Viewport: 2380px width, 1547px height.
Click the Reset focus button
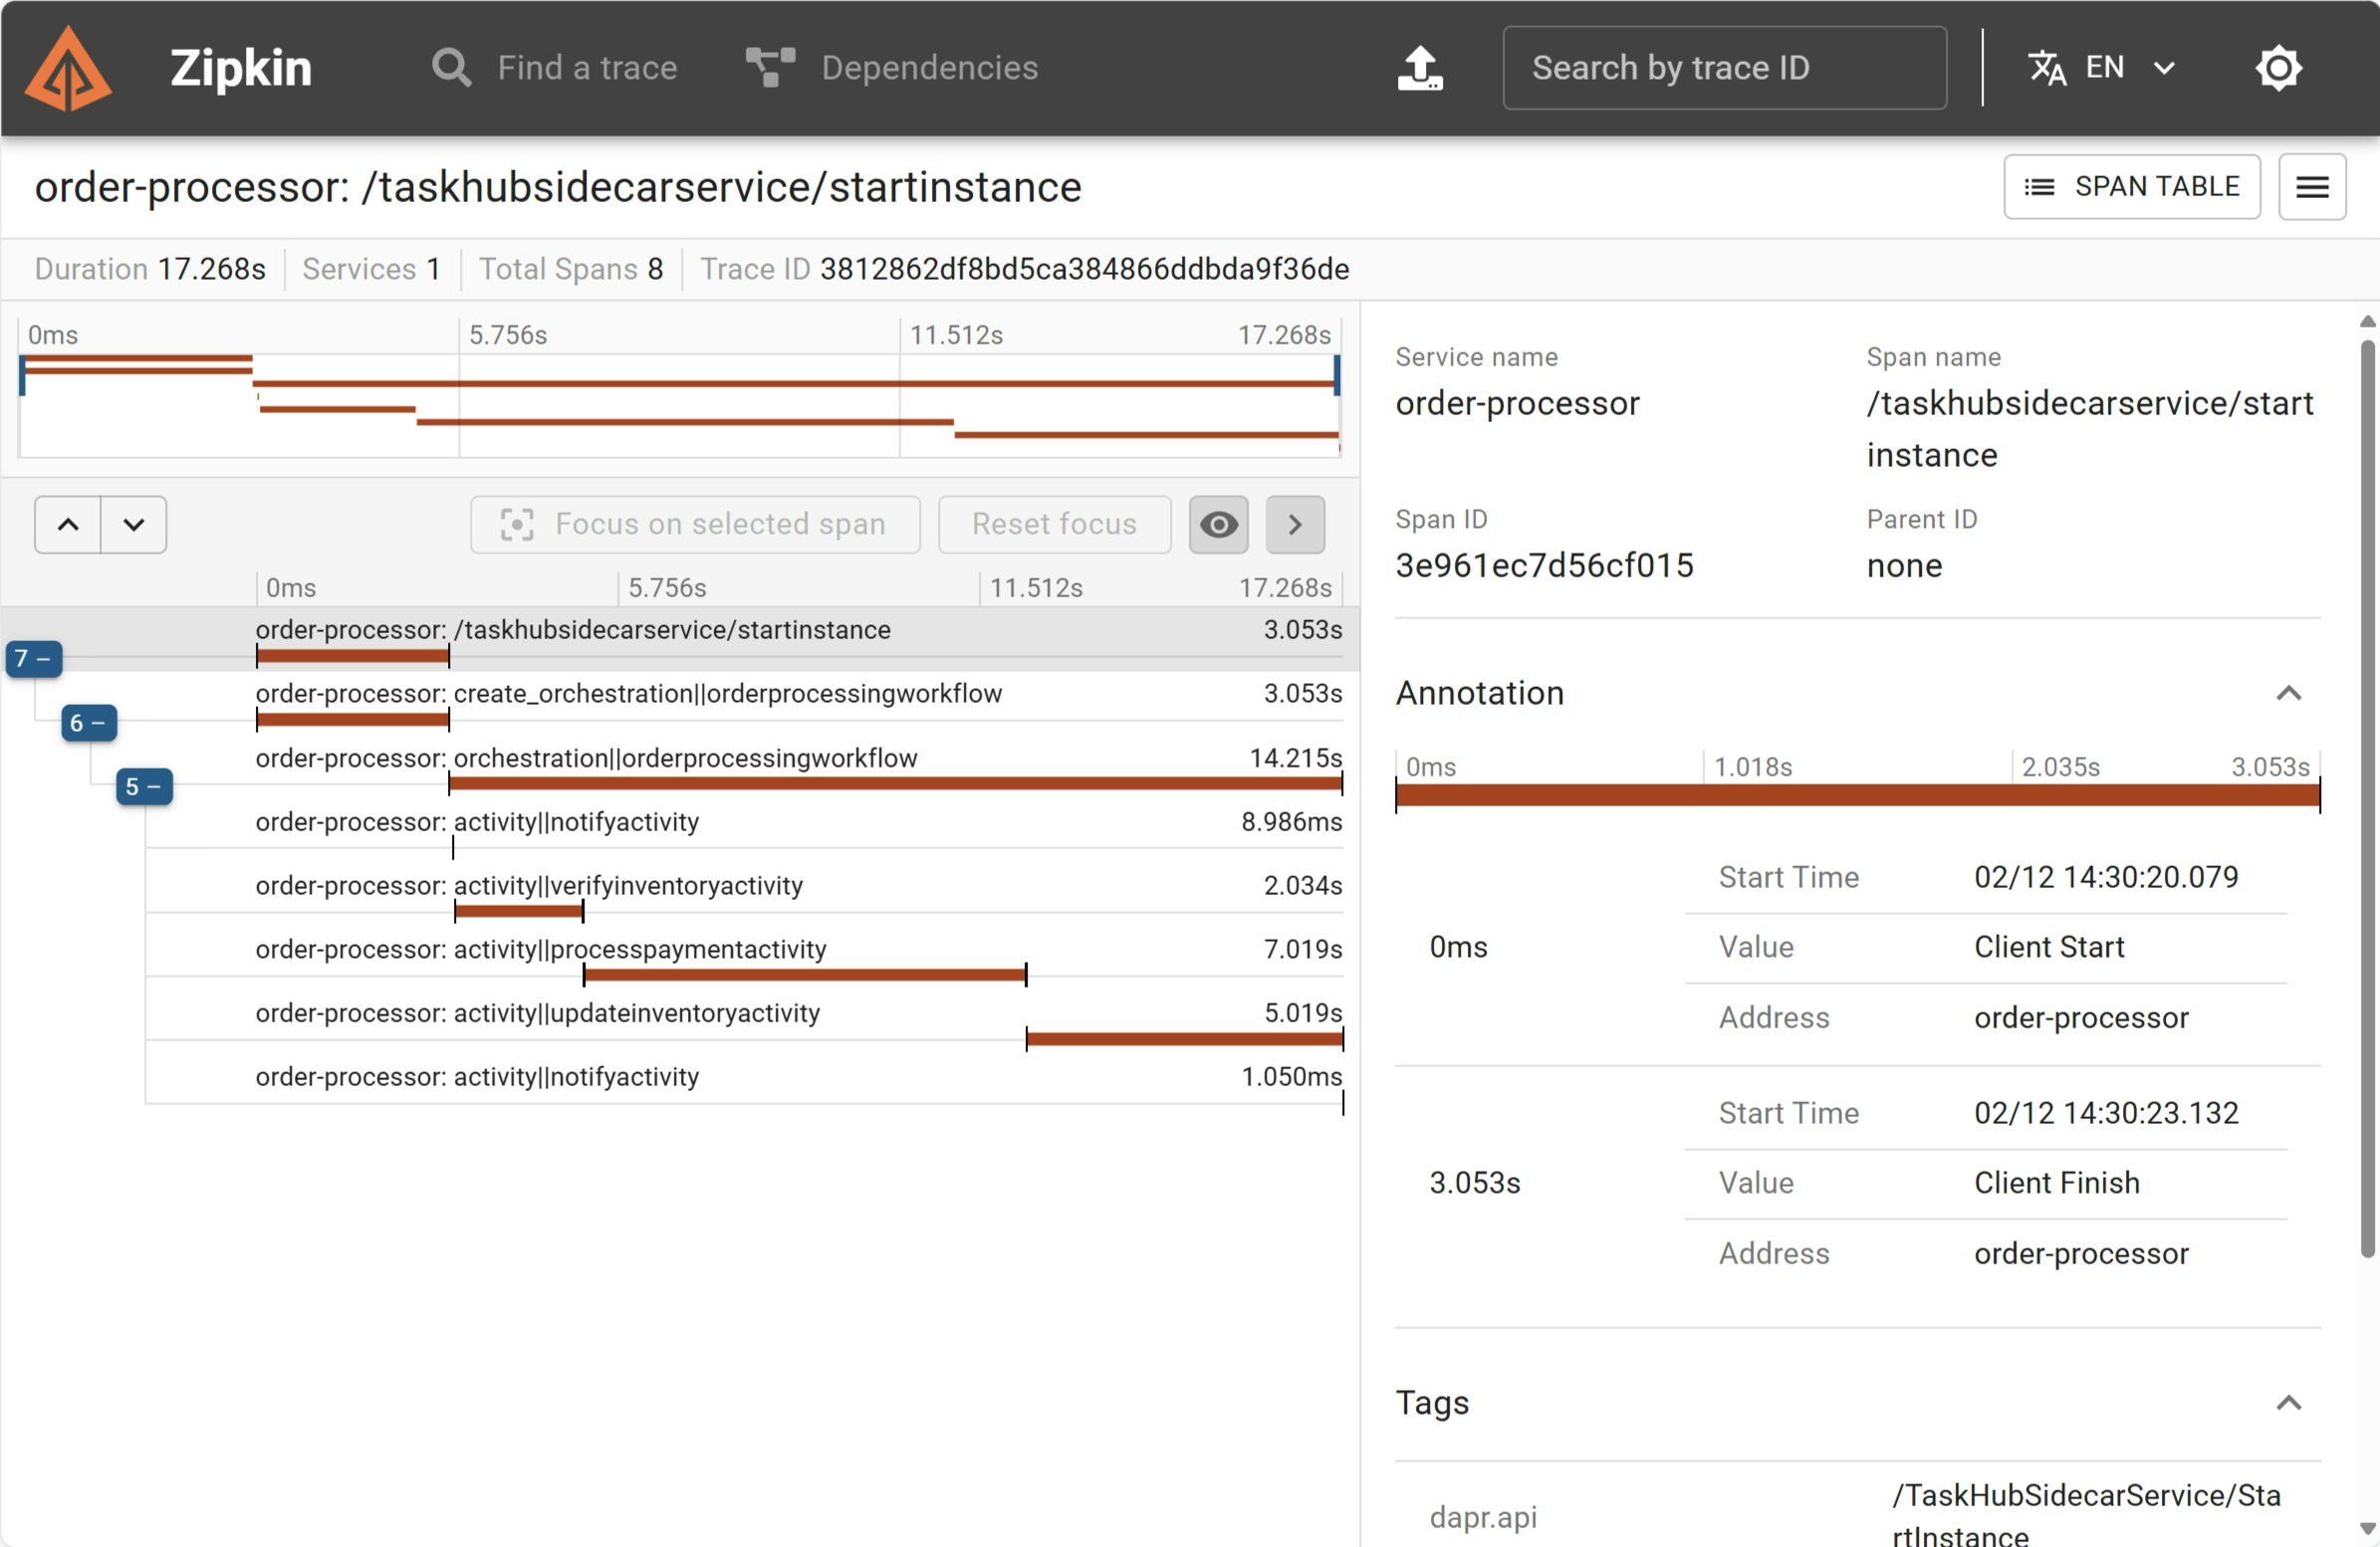click(1054, 524)
